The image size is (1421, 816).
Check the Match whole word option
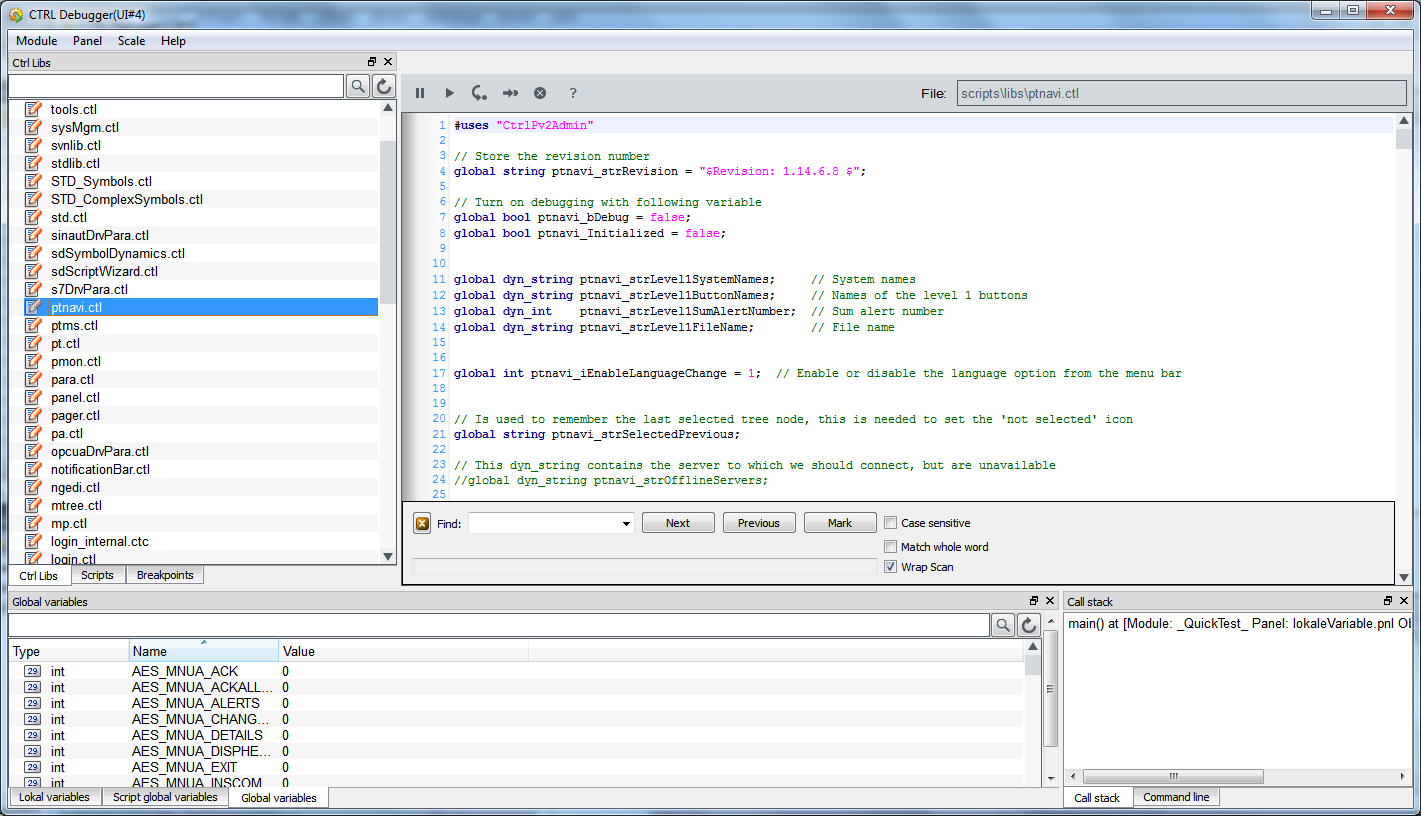click(x=890, y=547)
